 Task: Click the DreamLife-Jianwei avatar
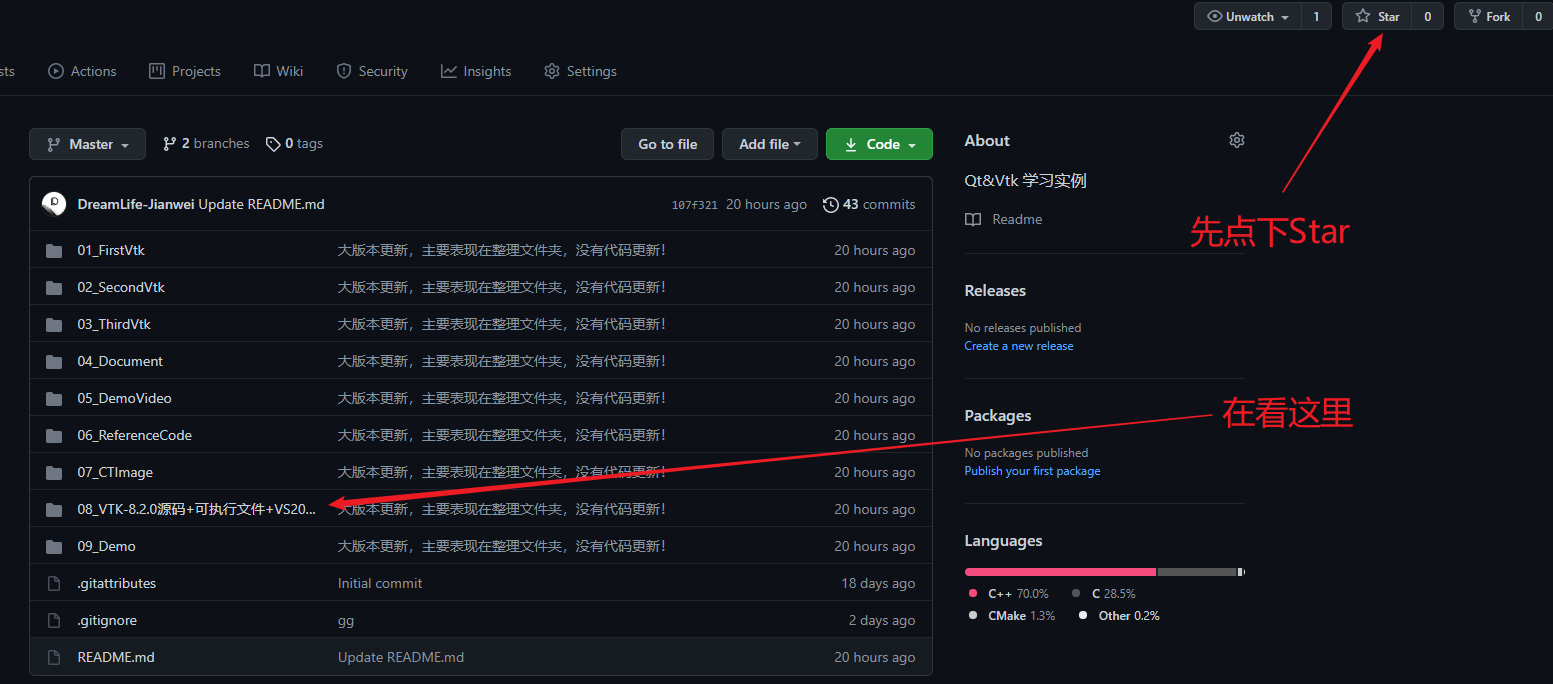click(x=54, y=204)
